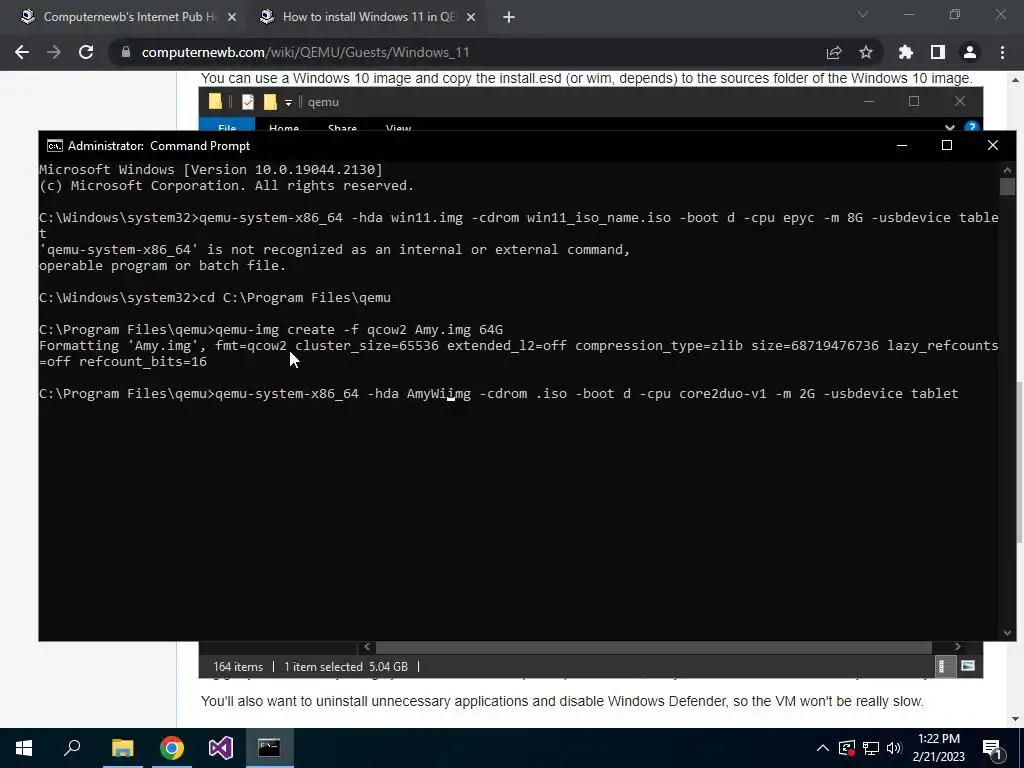Toggle Chrome side panel

(x=938, y=52)
